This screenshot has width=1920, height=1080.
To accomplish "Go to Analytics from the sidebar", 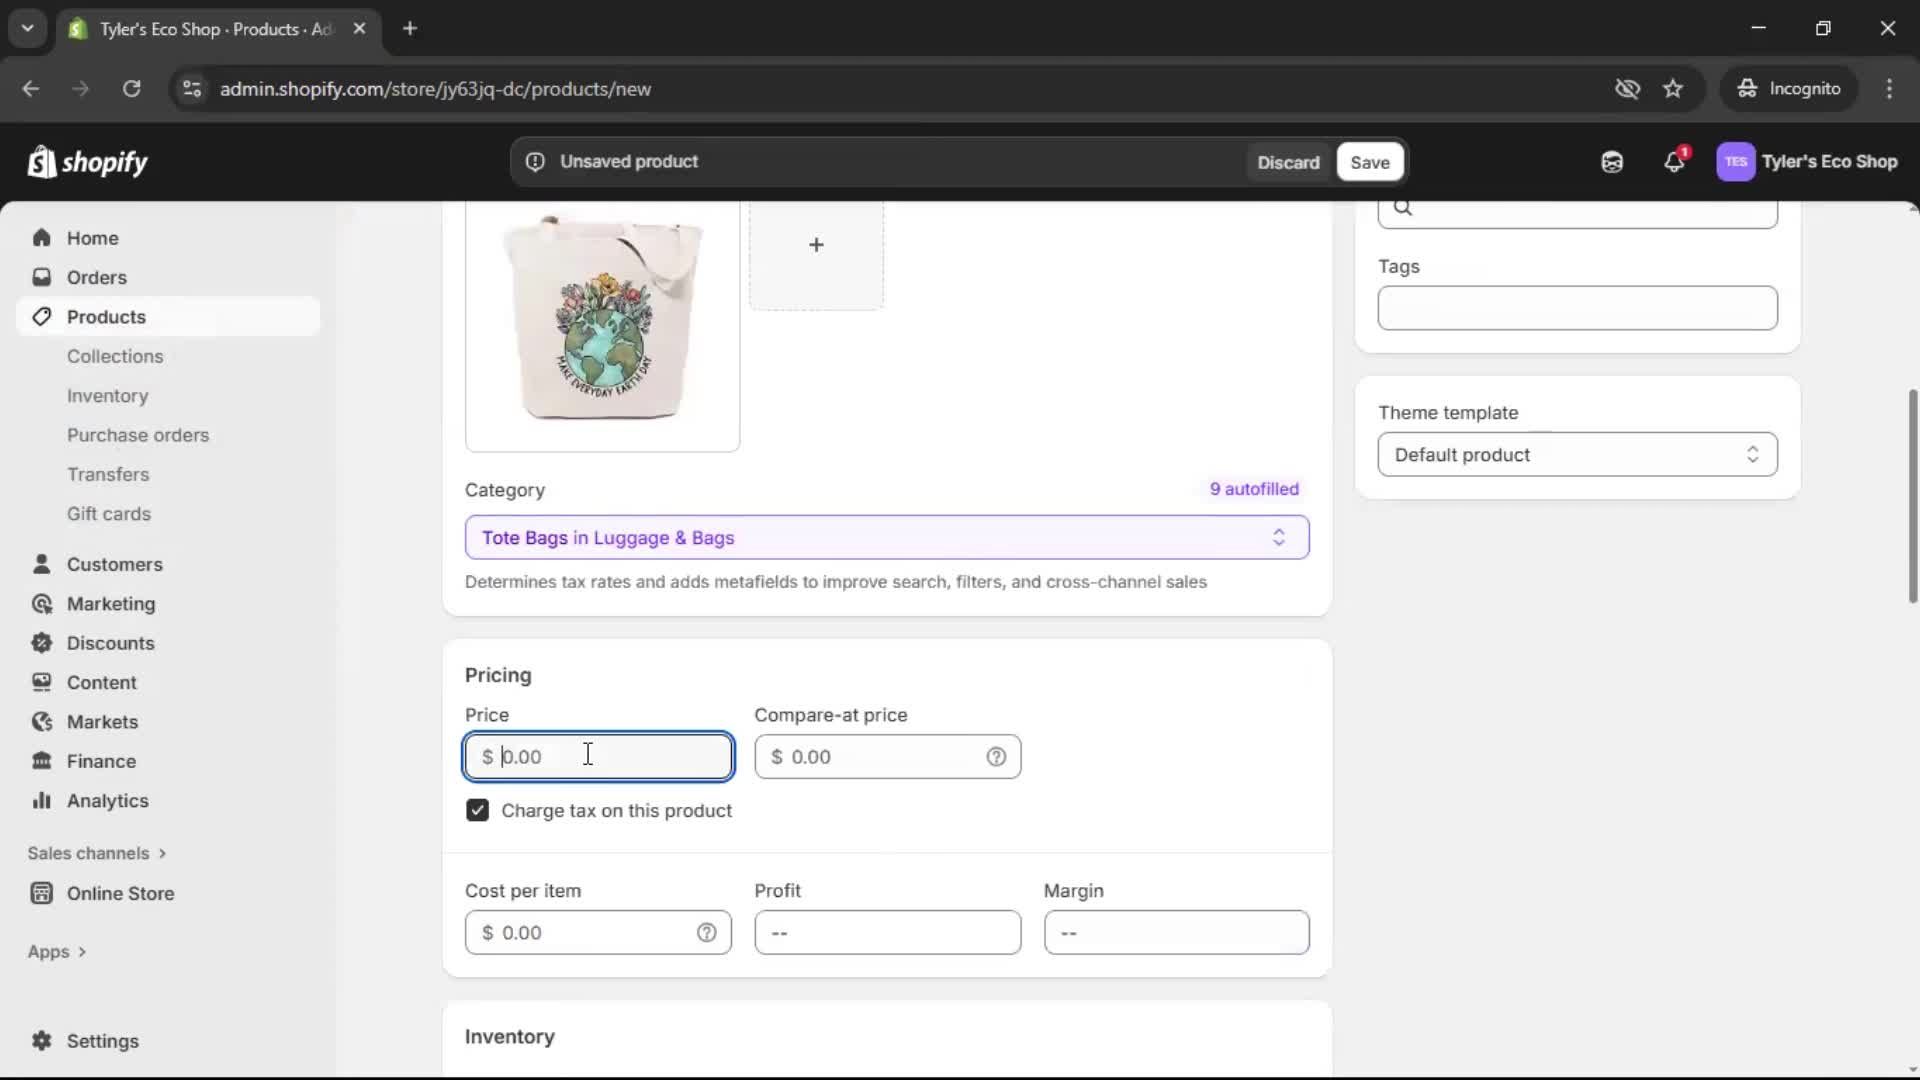I will click(107, 800).
